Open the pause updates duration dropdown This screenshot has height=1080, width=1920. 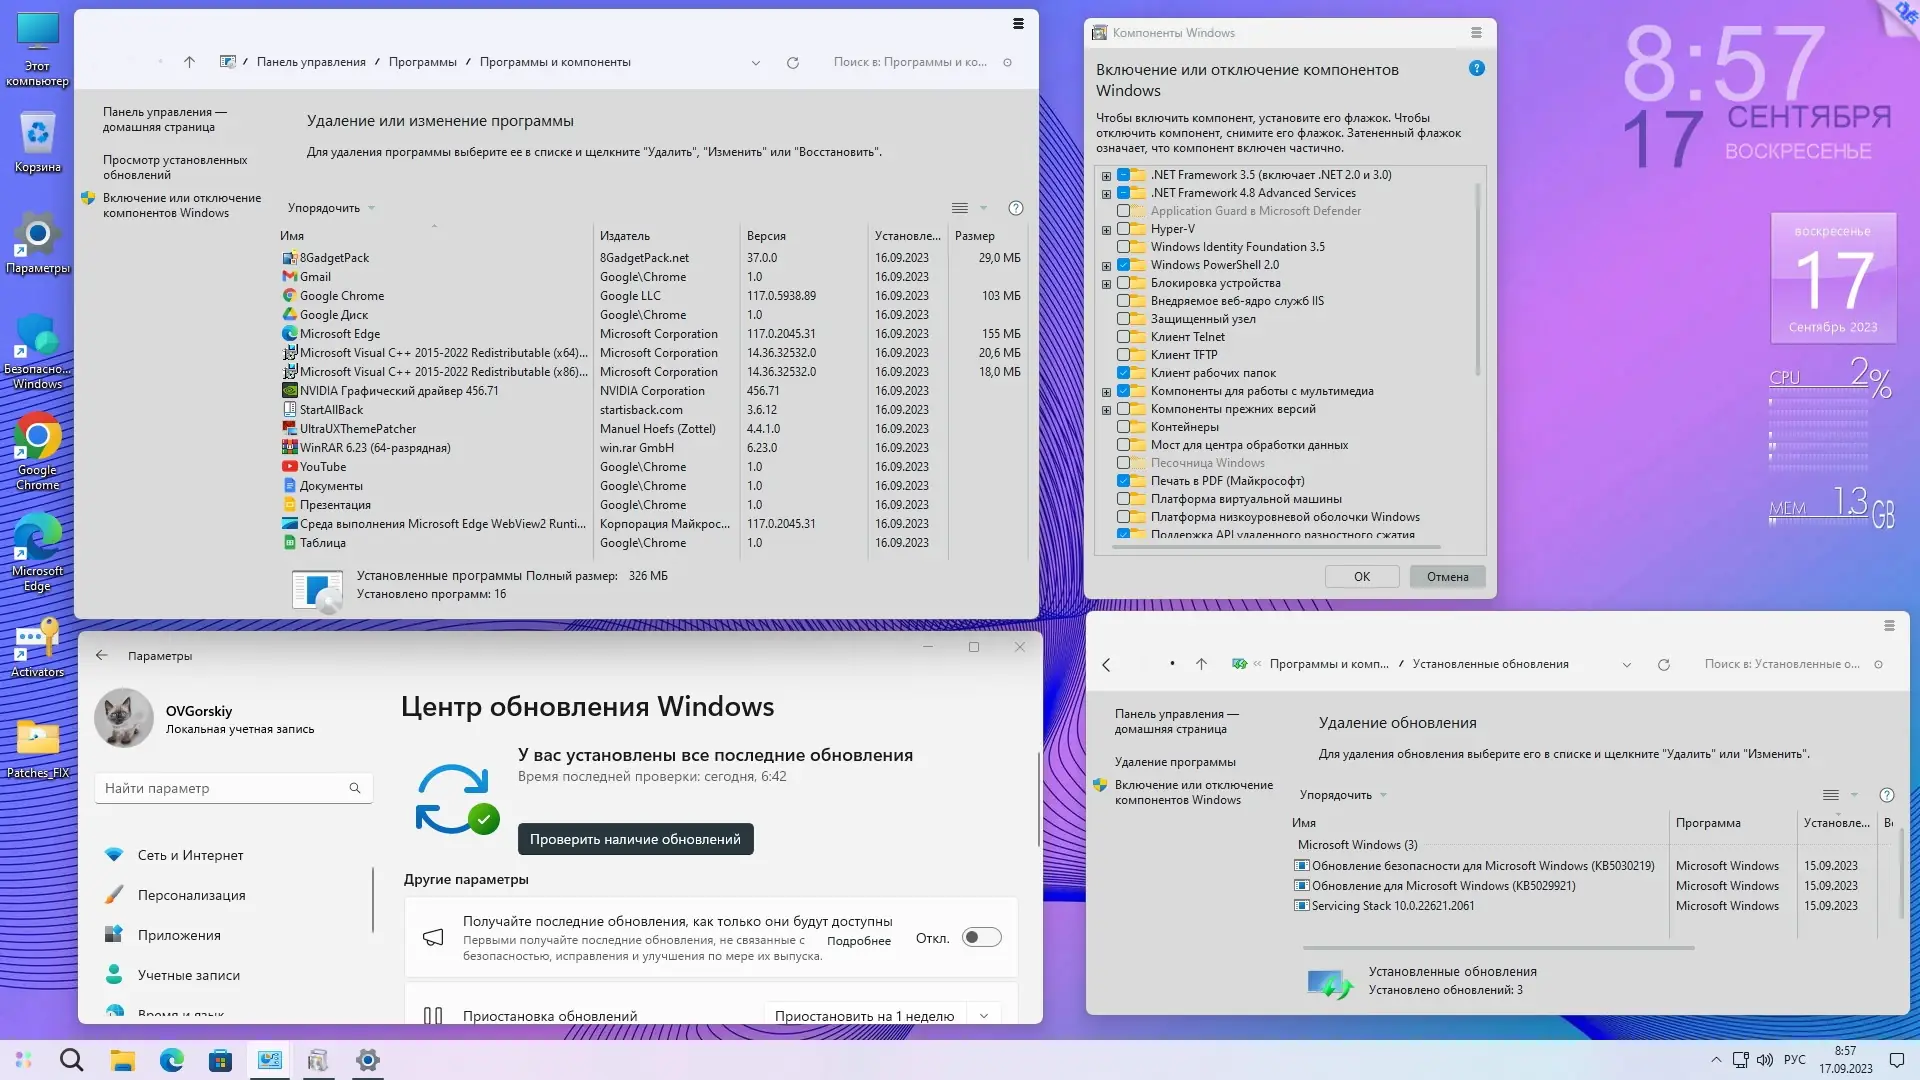[x=984, y=1016]
